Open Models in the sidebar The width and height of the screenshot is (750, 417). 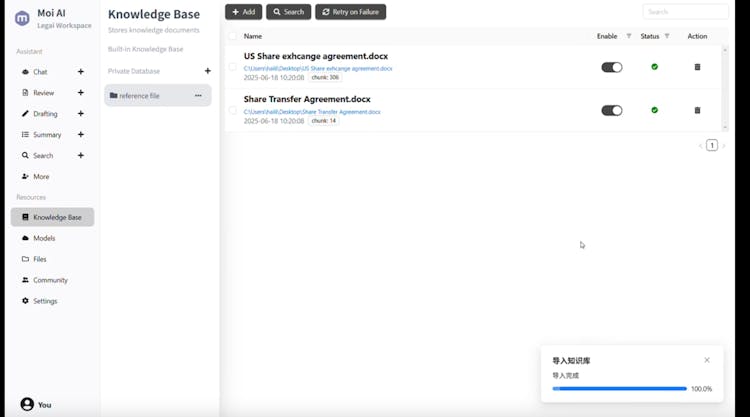[x=44, y=238]
